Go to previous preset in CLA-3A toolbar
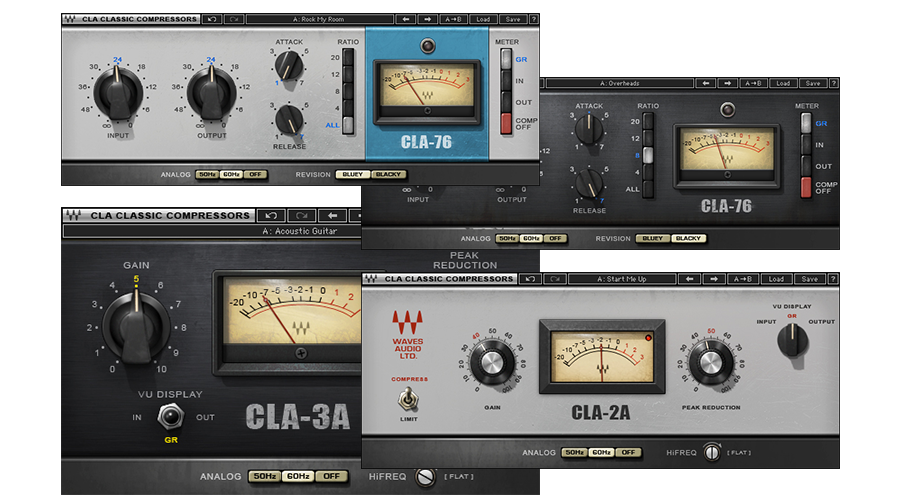 (332, 215)
